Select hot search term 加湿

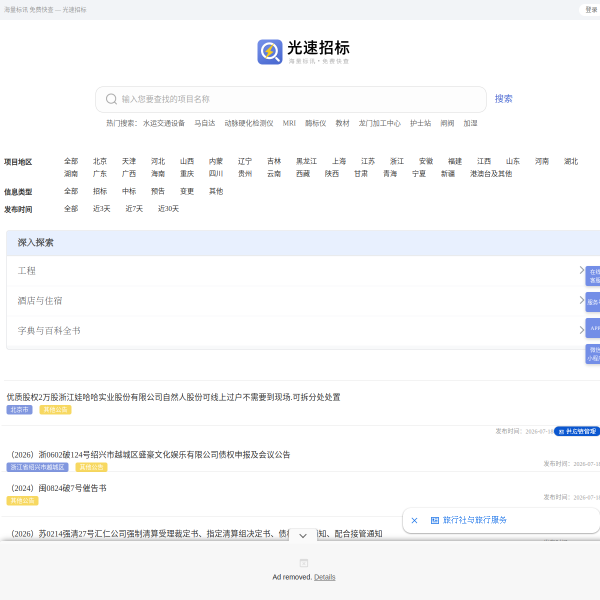point(470,123)
